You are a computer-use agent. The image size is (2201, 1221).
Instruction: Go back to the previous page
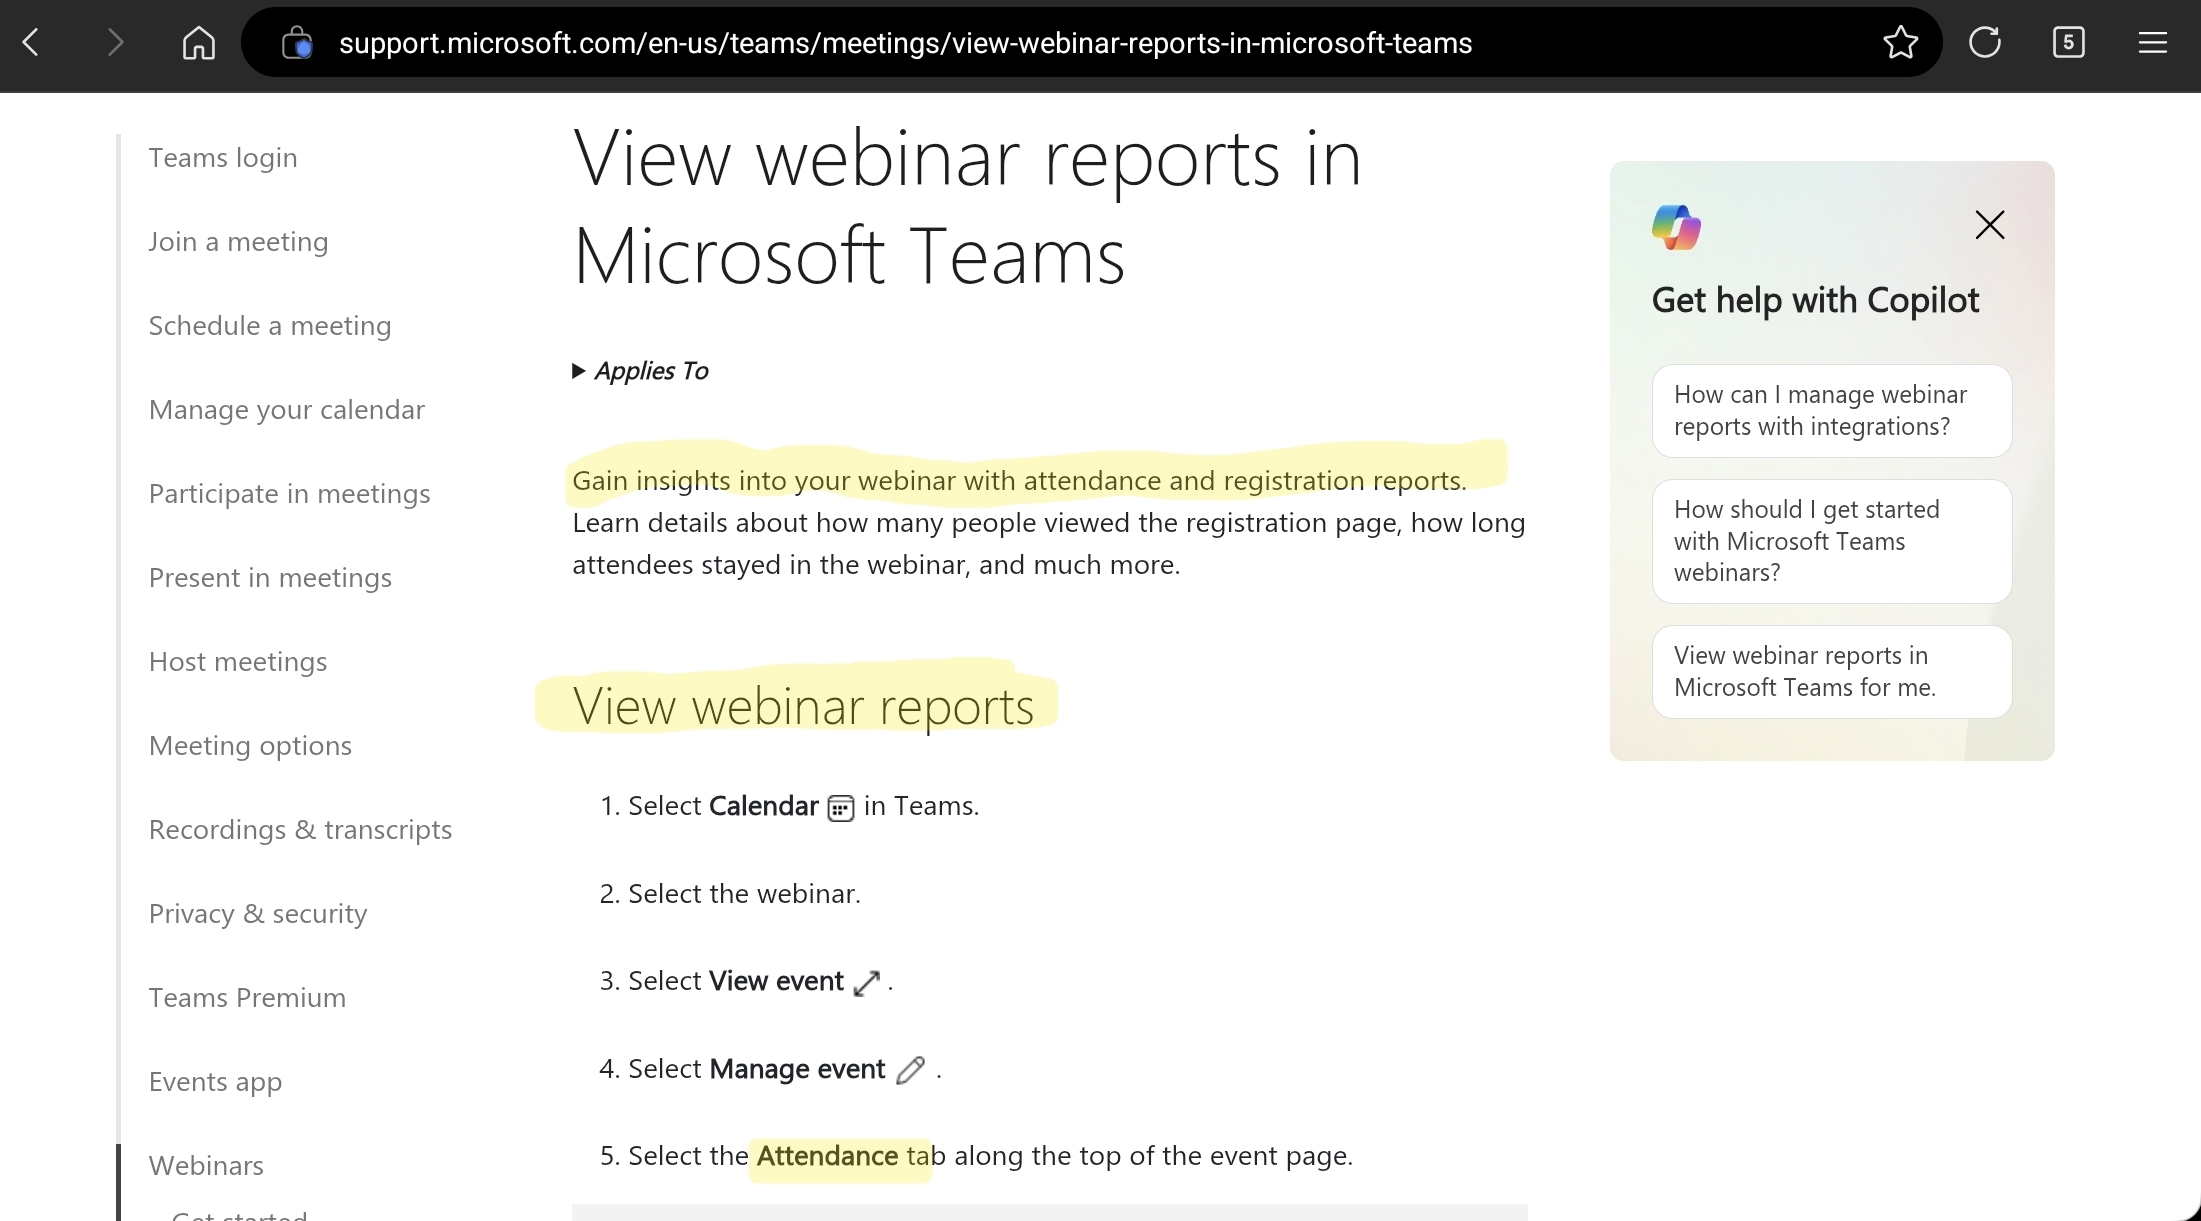pos(31,43)
